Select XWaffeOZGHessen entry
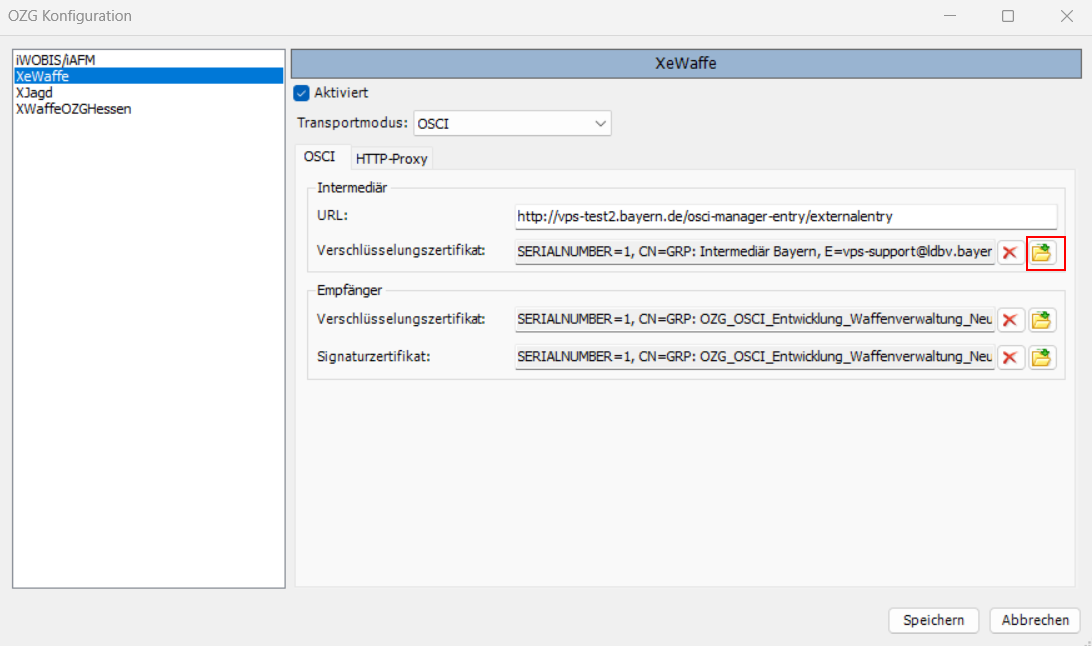Viewport: 1092px width, 646px height. (73, 108)
